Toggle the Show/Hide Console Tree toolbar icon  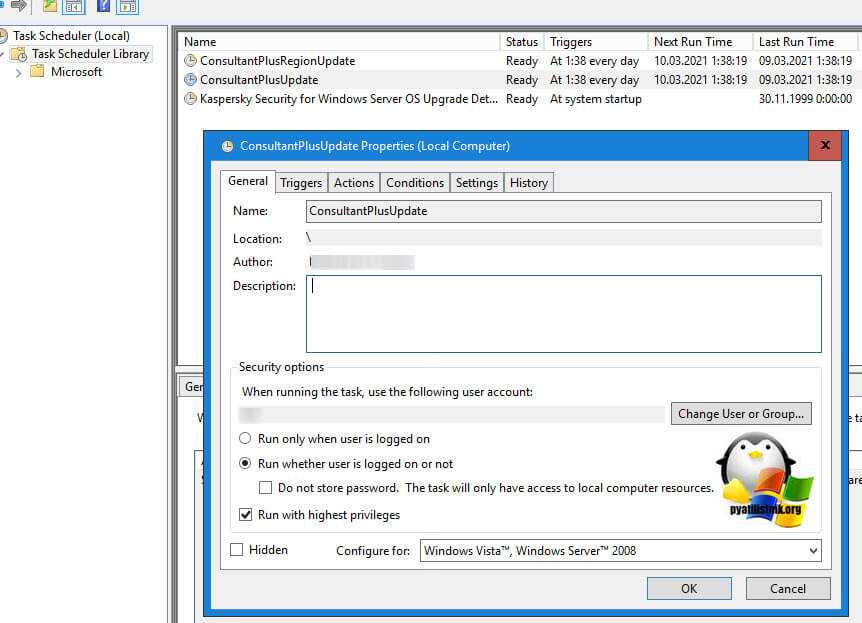pyautogui.click(x=74, y=7)
